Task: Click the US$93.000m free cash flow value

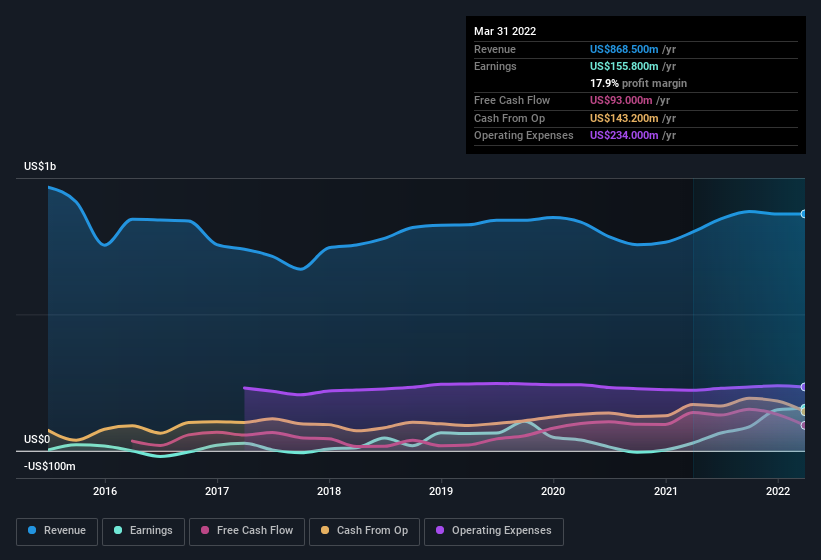Action: [x=621, y=100]
